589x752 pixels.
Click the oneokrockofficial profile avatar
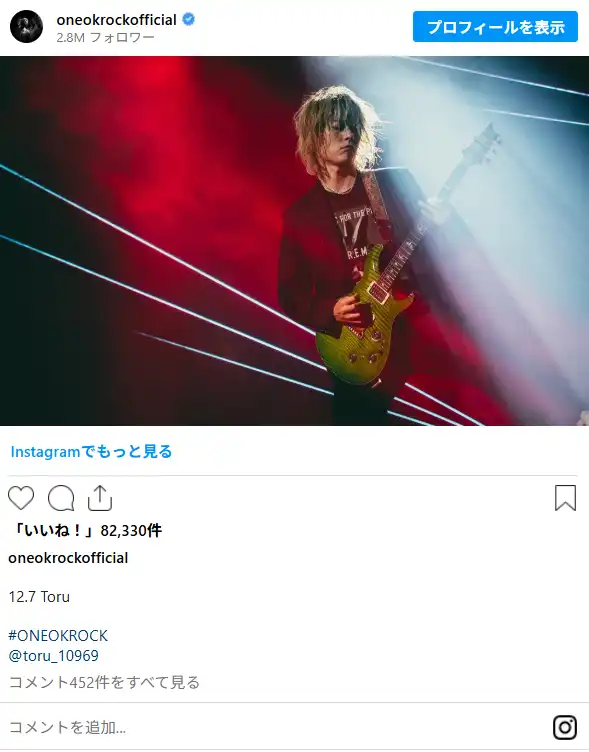coord(26,26)
